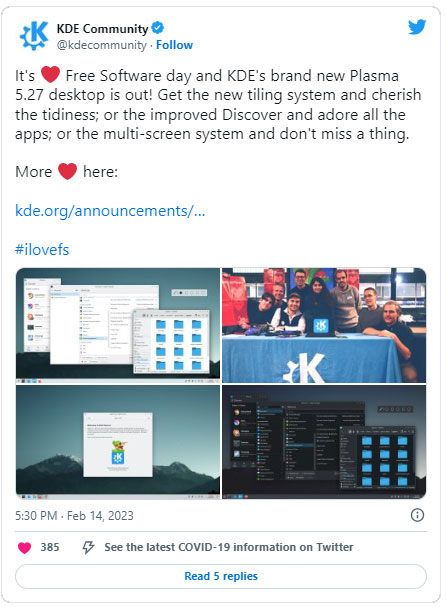Click the tweet info circle icon
This screenshot has width=446, height=608.
pyautogui.click(x=417, y=515)
